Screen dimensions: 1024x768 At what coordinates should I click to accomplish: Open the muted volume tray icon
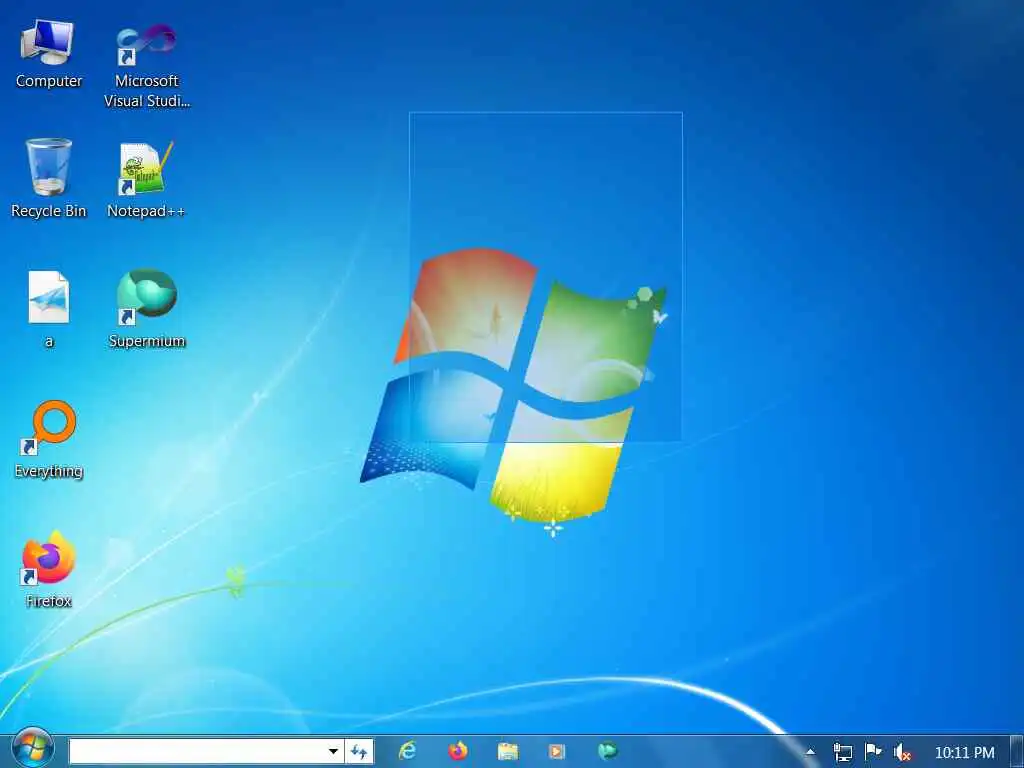pos(902,752)
